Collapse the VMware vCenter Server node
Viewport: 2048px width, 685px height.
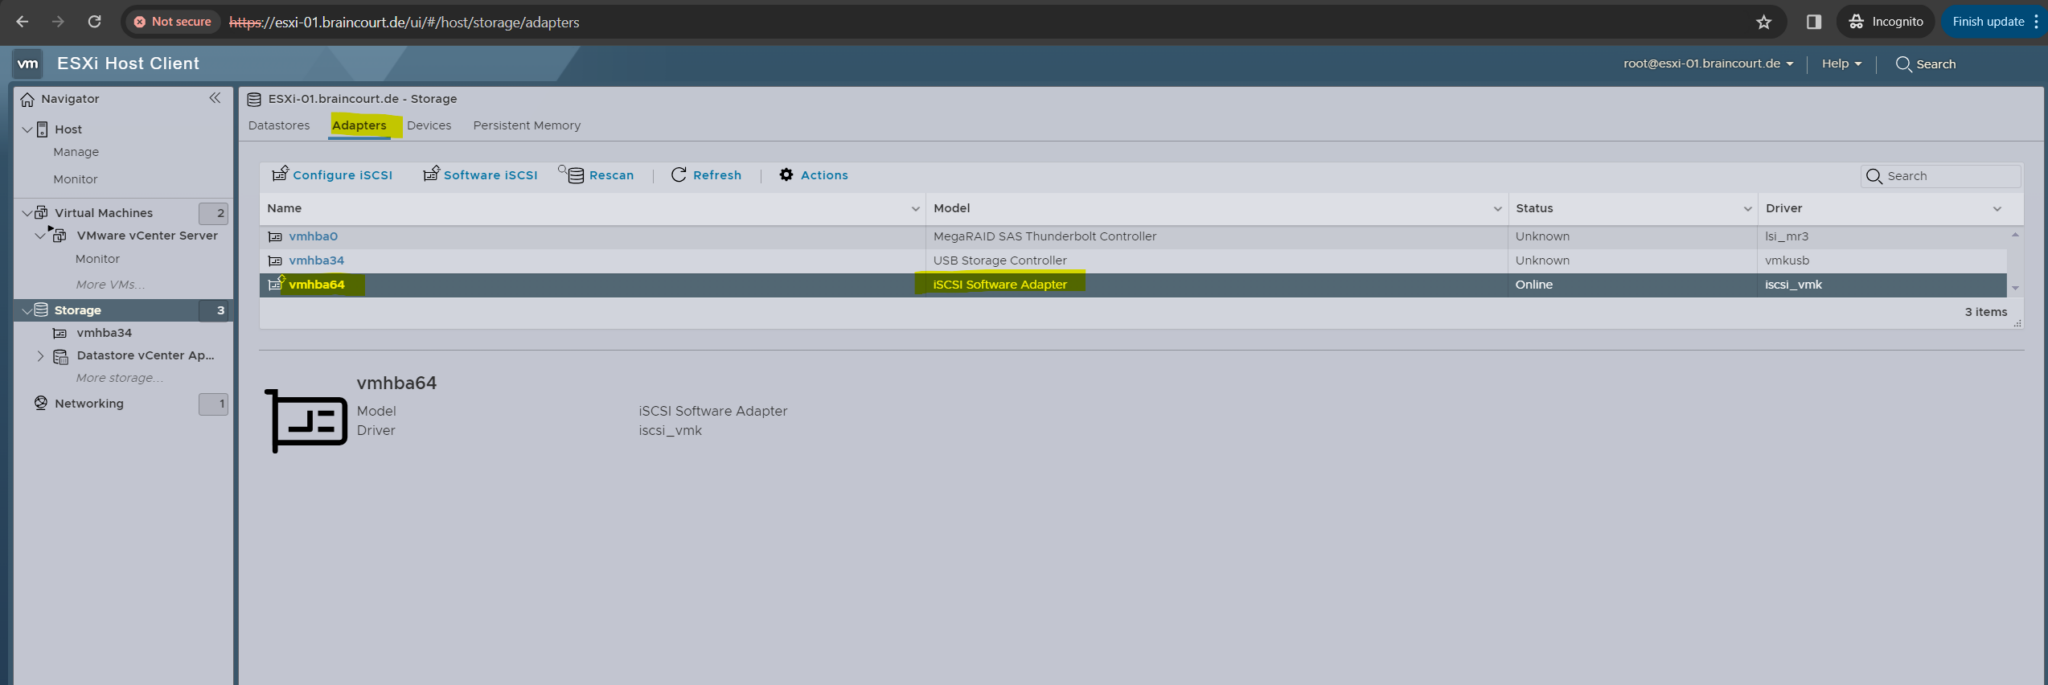pyautogui.click(x=40, y=235)
